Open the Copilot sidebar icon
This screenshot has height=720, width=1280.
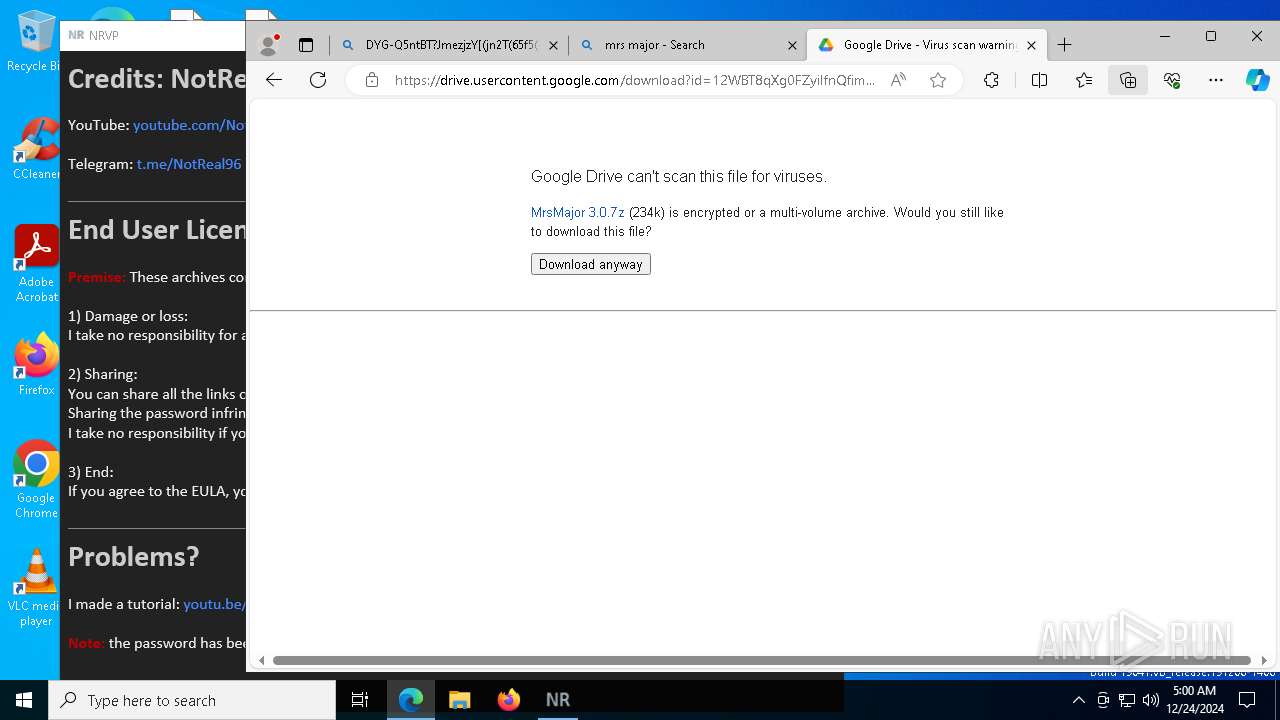[1257, 80]
